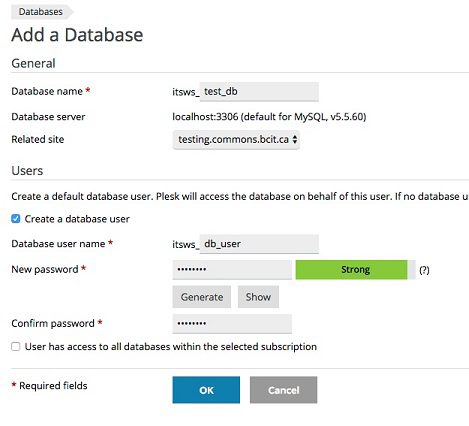Click the General section heading
The image size is (469, 426).
(33, 63)
